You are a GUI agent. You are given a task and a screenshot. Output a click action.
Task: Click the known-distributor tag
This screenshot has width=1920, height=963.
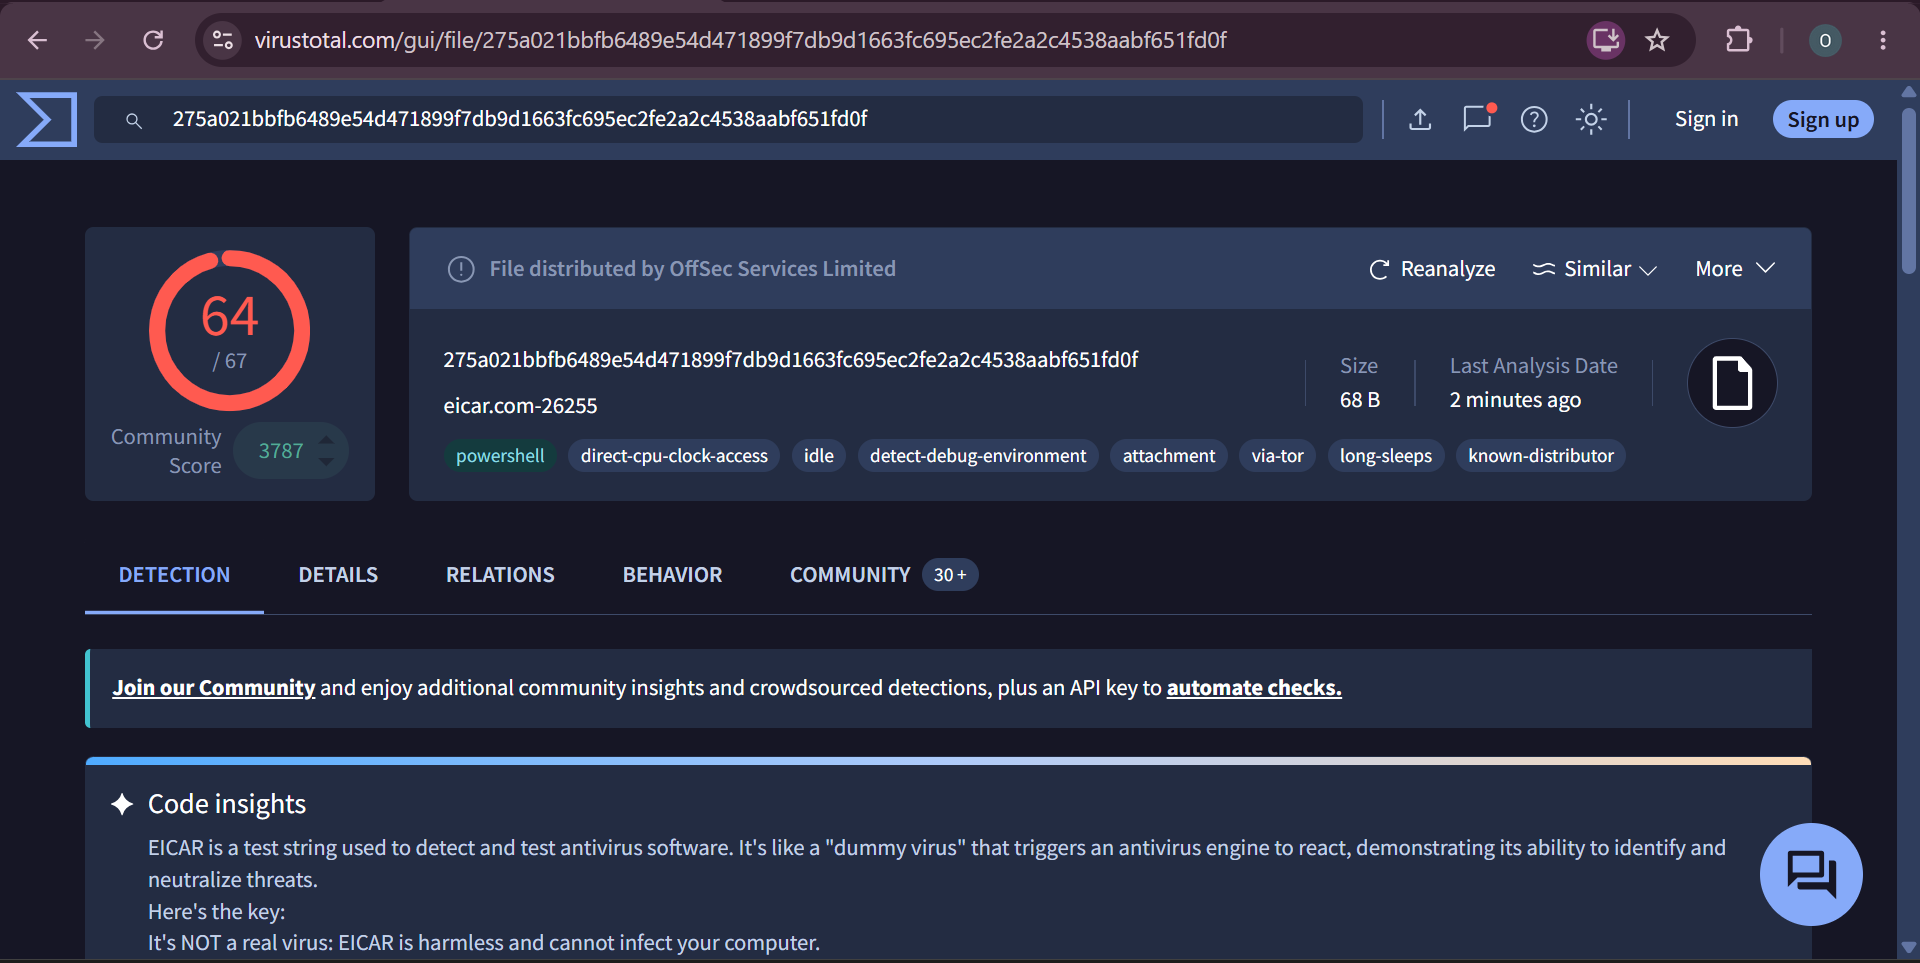(1541, 456)
